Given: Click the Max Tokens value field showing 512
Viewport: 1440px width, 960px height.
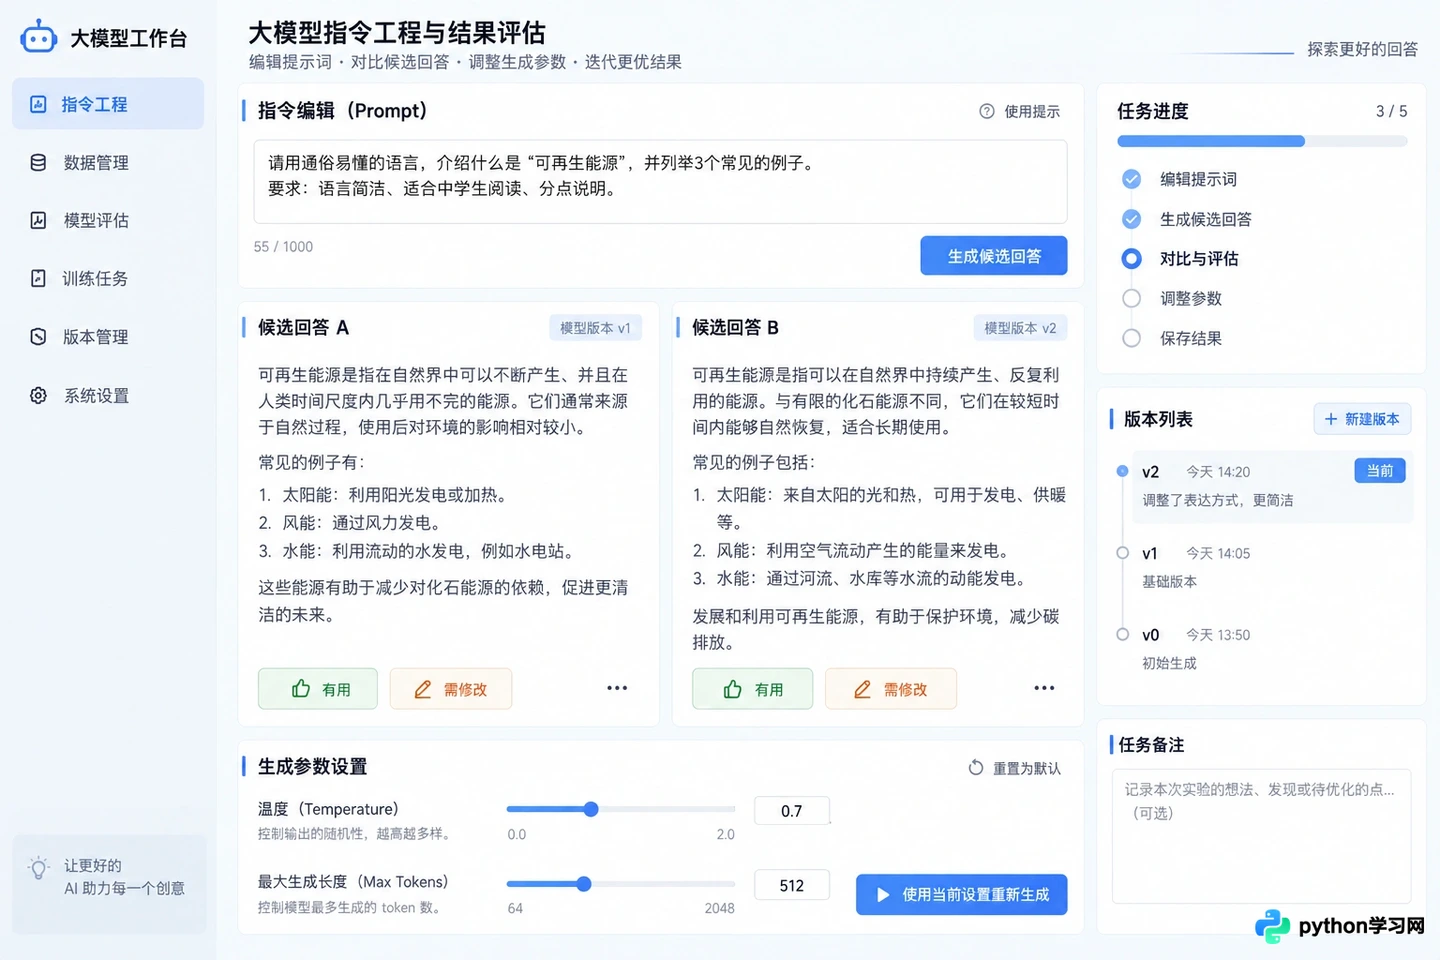Looking at the screenshot, I should click(792, 885).
